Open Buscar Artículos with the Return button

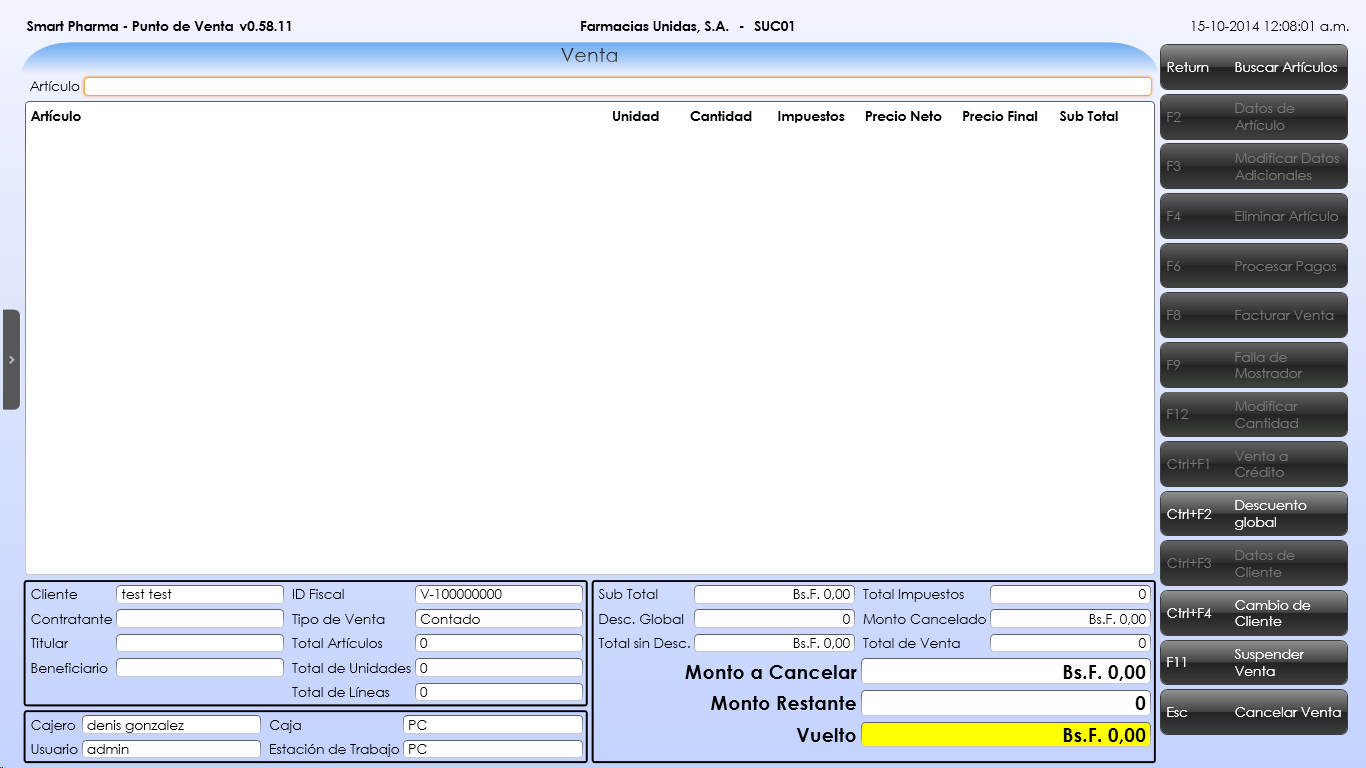pos(1253,67)
